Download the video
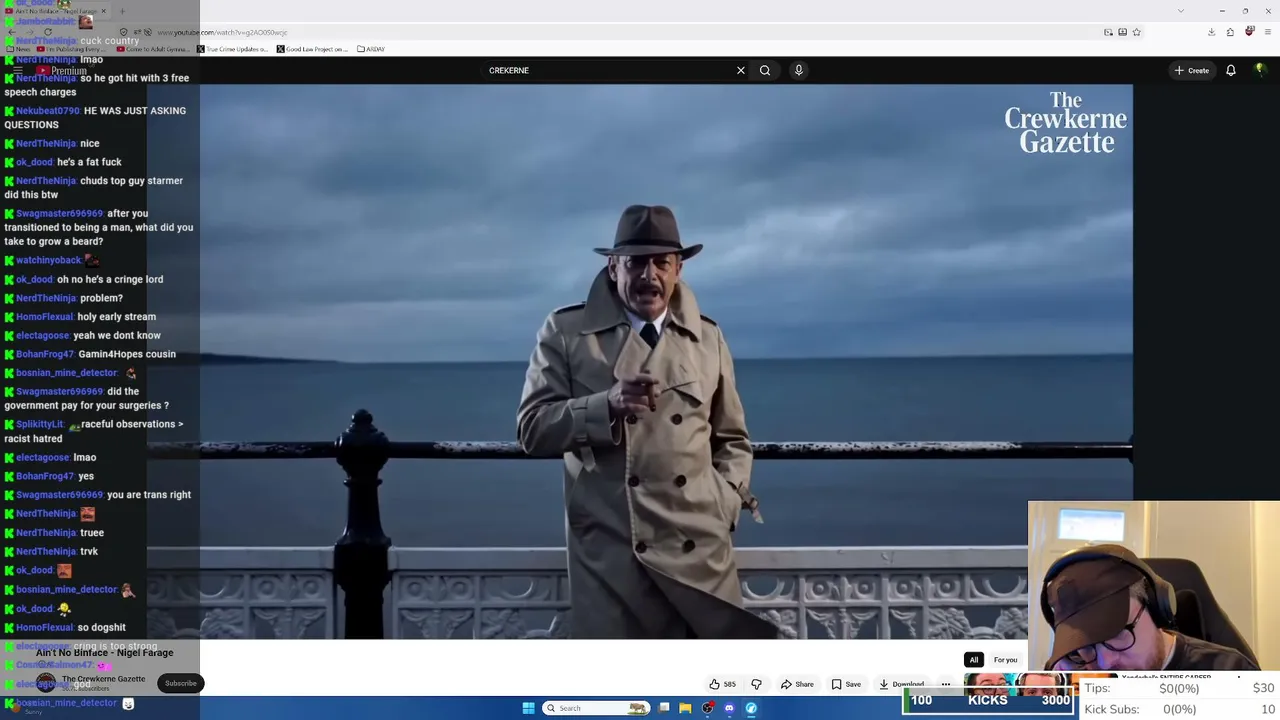This screenshot has width=1280, height=720. 901,684
